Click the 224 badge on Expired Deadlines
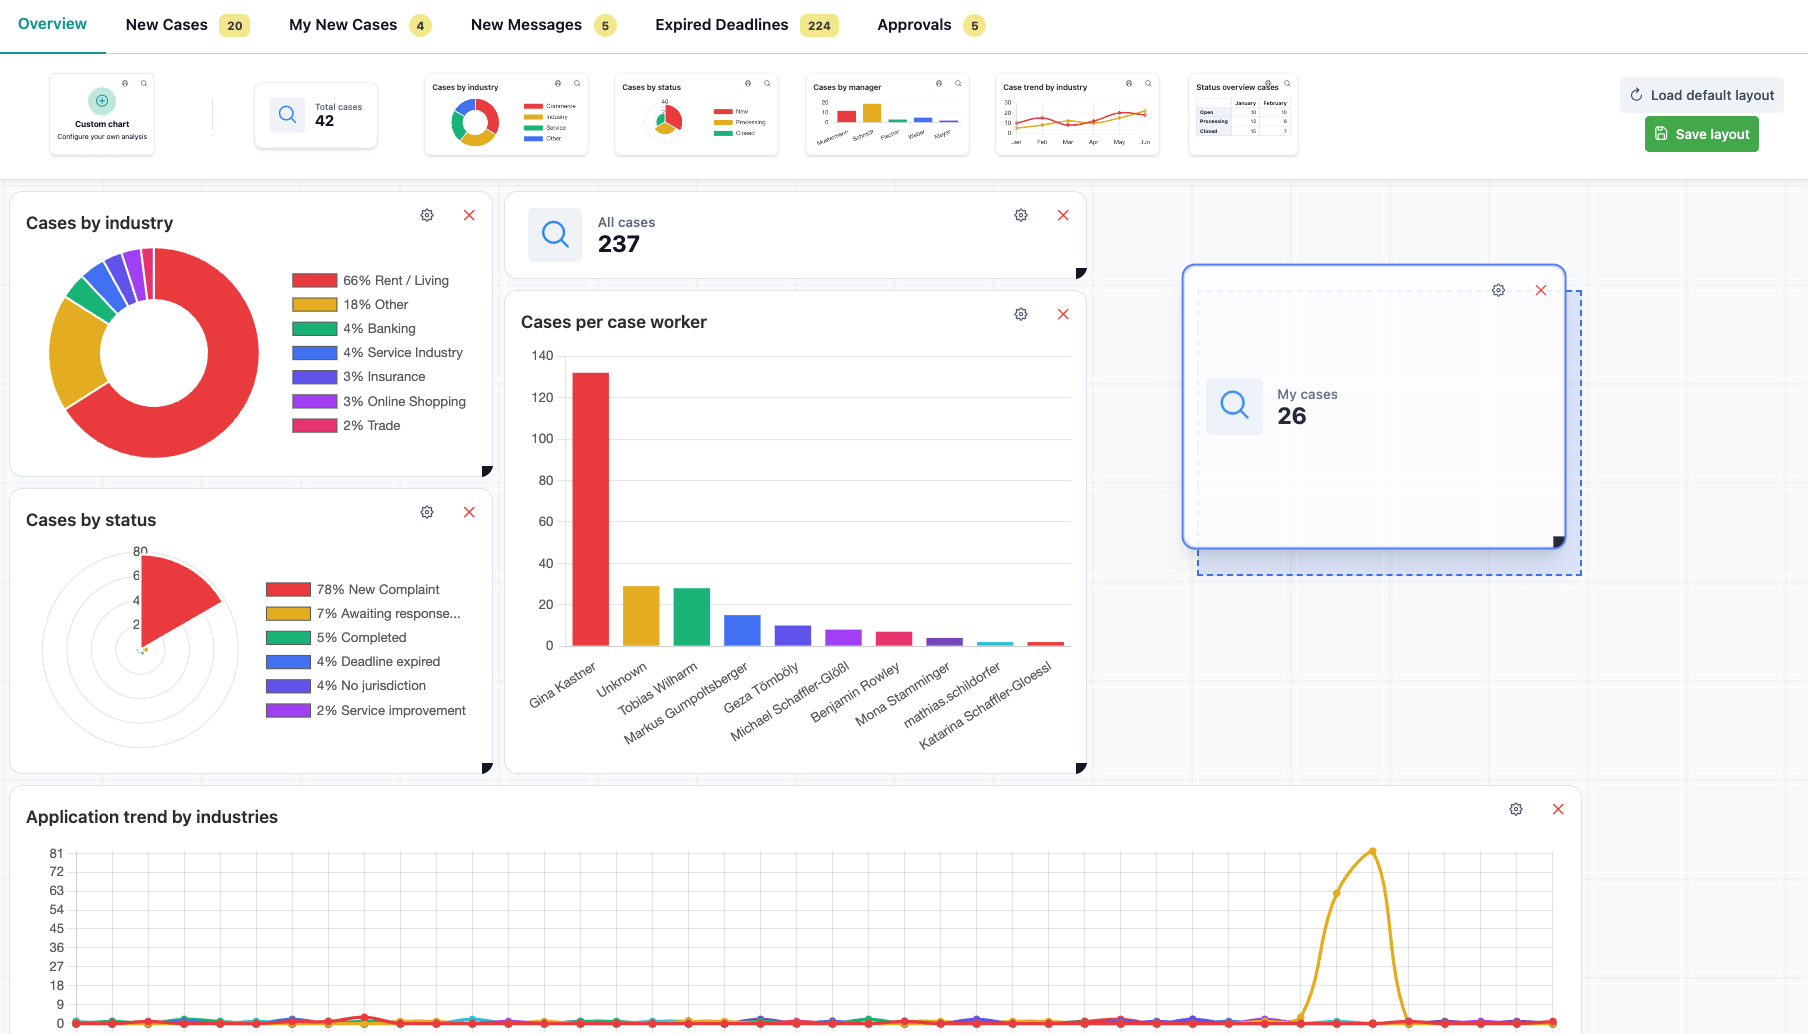The width and height of the screenshot is (1808, 1034). [x=819, y=26]
